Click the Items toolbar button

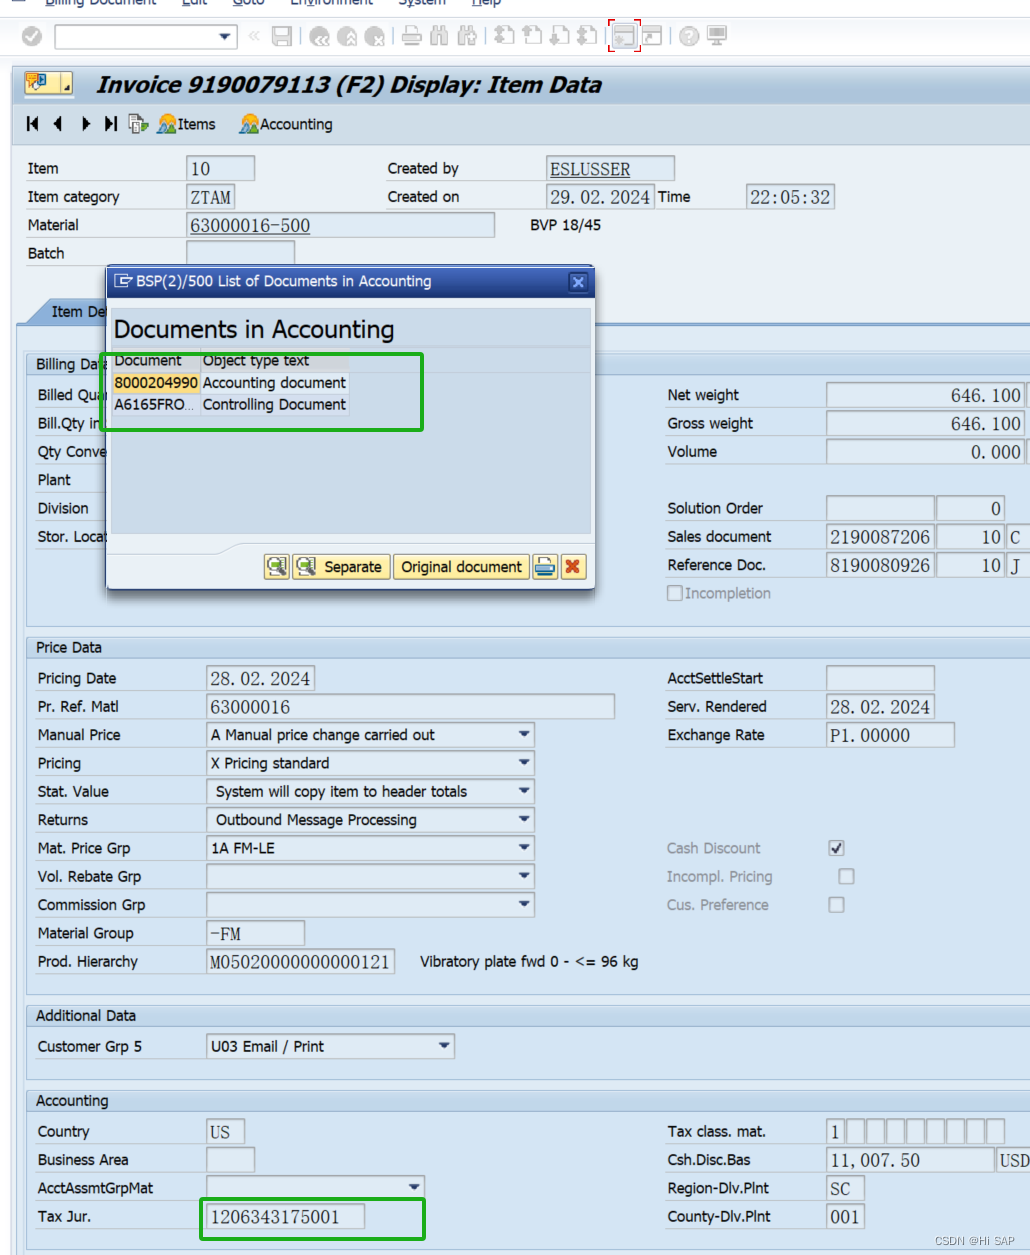(x=187, y=124)
